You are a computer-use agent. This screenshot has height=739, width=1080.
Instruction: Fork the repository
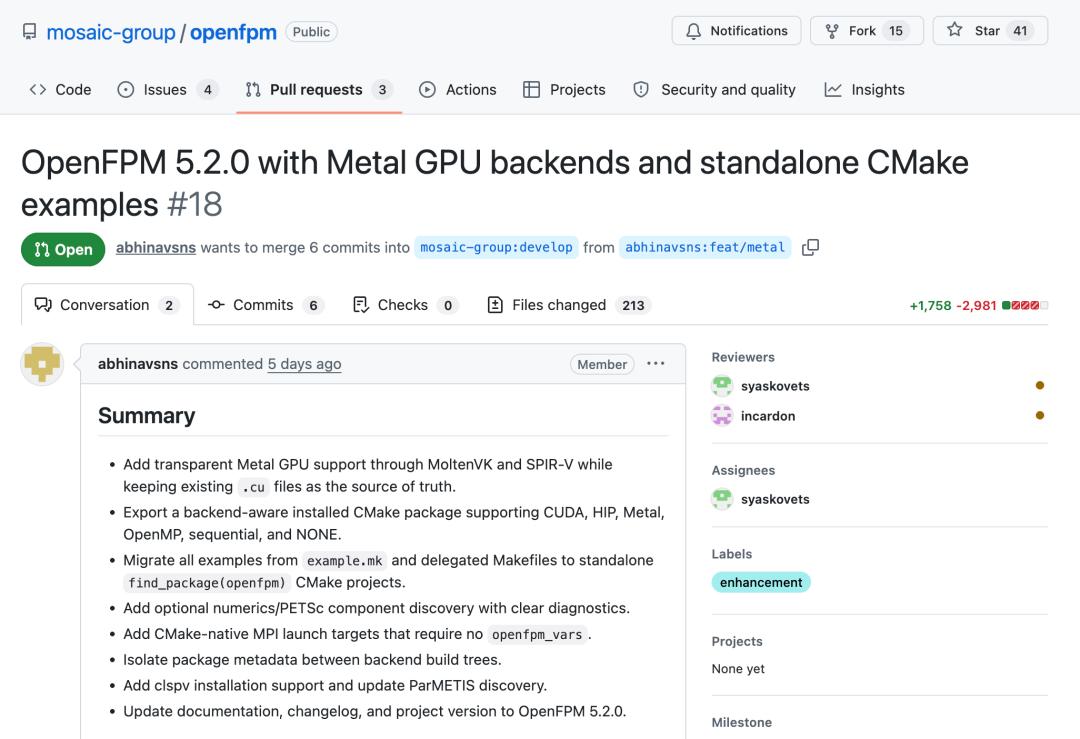866,31
